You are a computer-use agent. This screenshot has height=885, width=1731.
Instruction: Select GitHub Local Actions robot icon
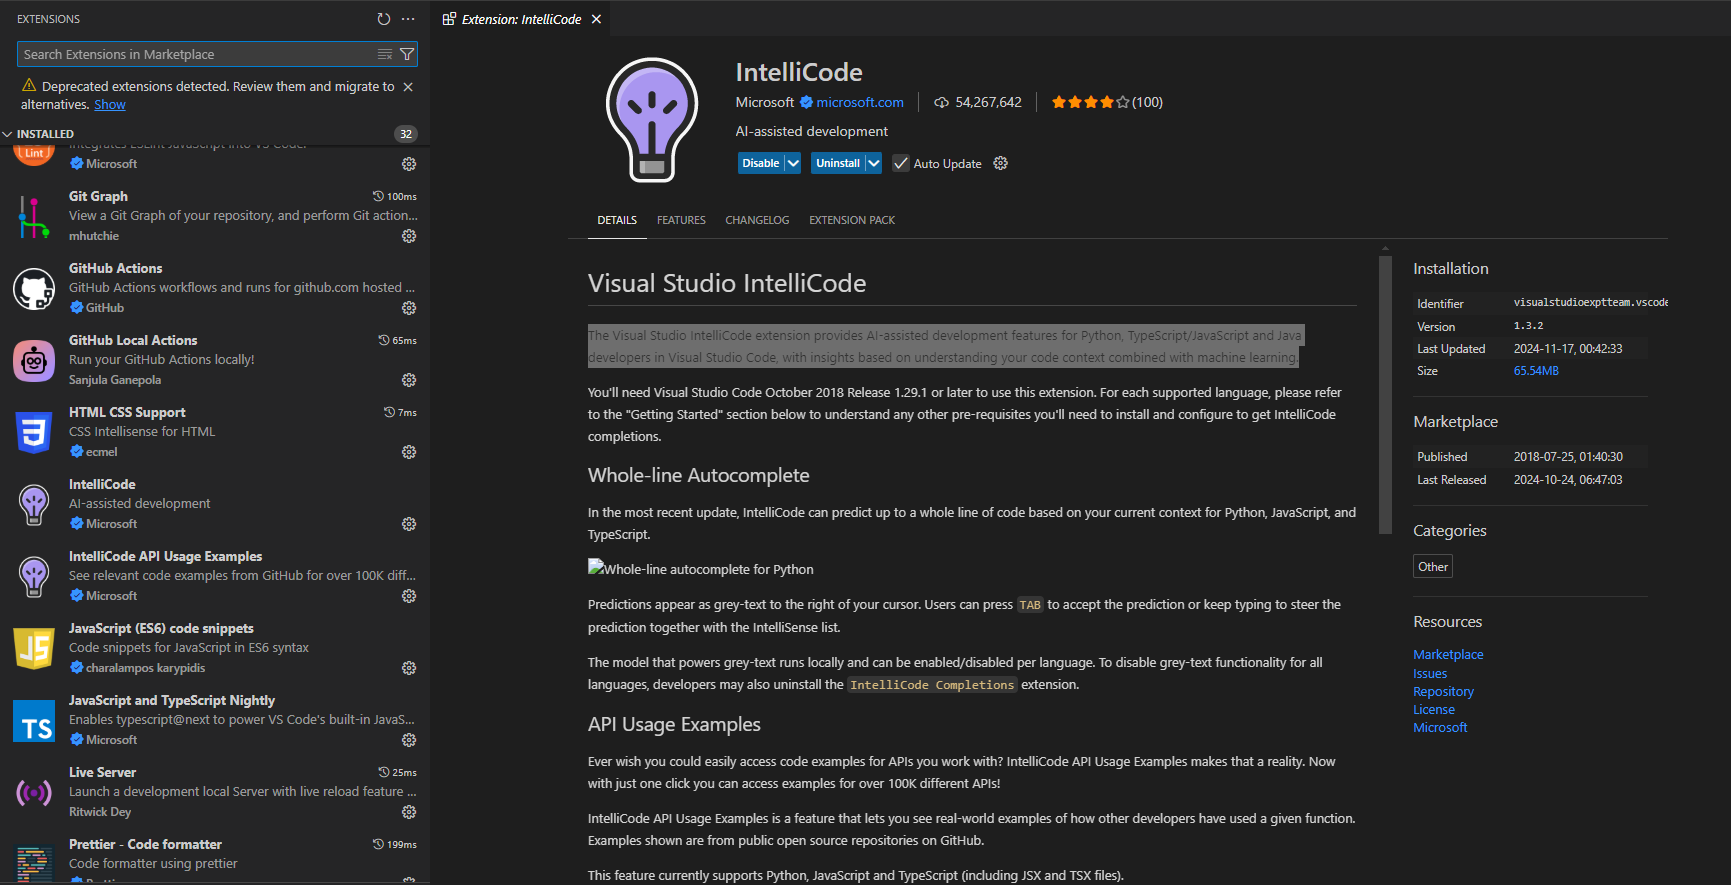(34, 361)
